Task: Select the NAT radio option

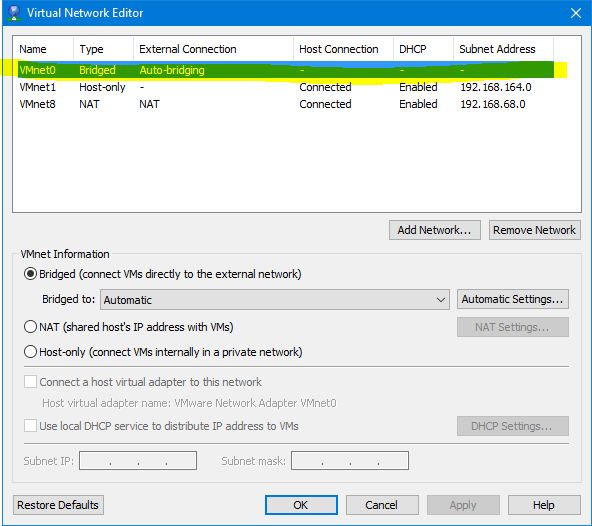Action: (x=30, y=327)
